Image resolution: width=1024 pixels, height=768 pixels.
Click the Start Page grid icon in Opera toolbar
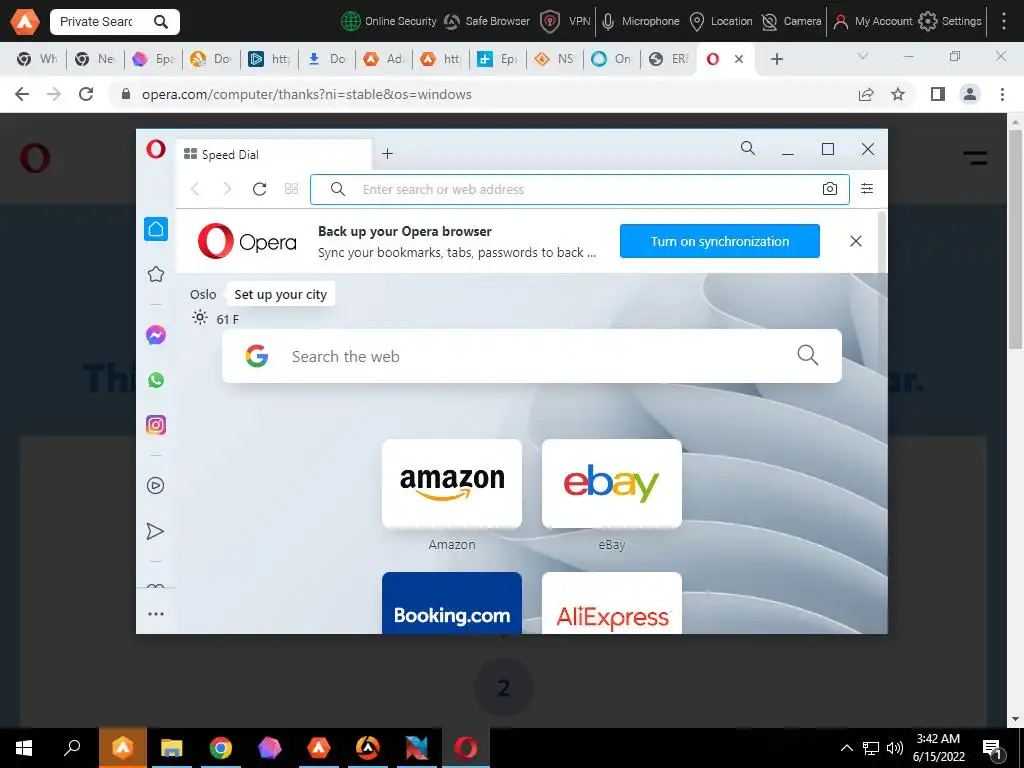point(291,189)
